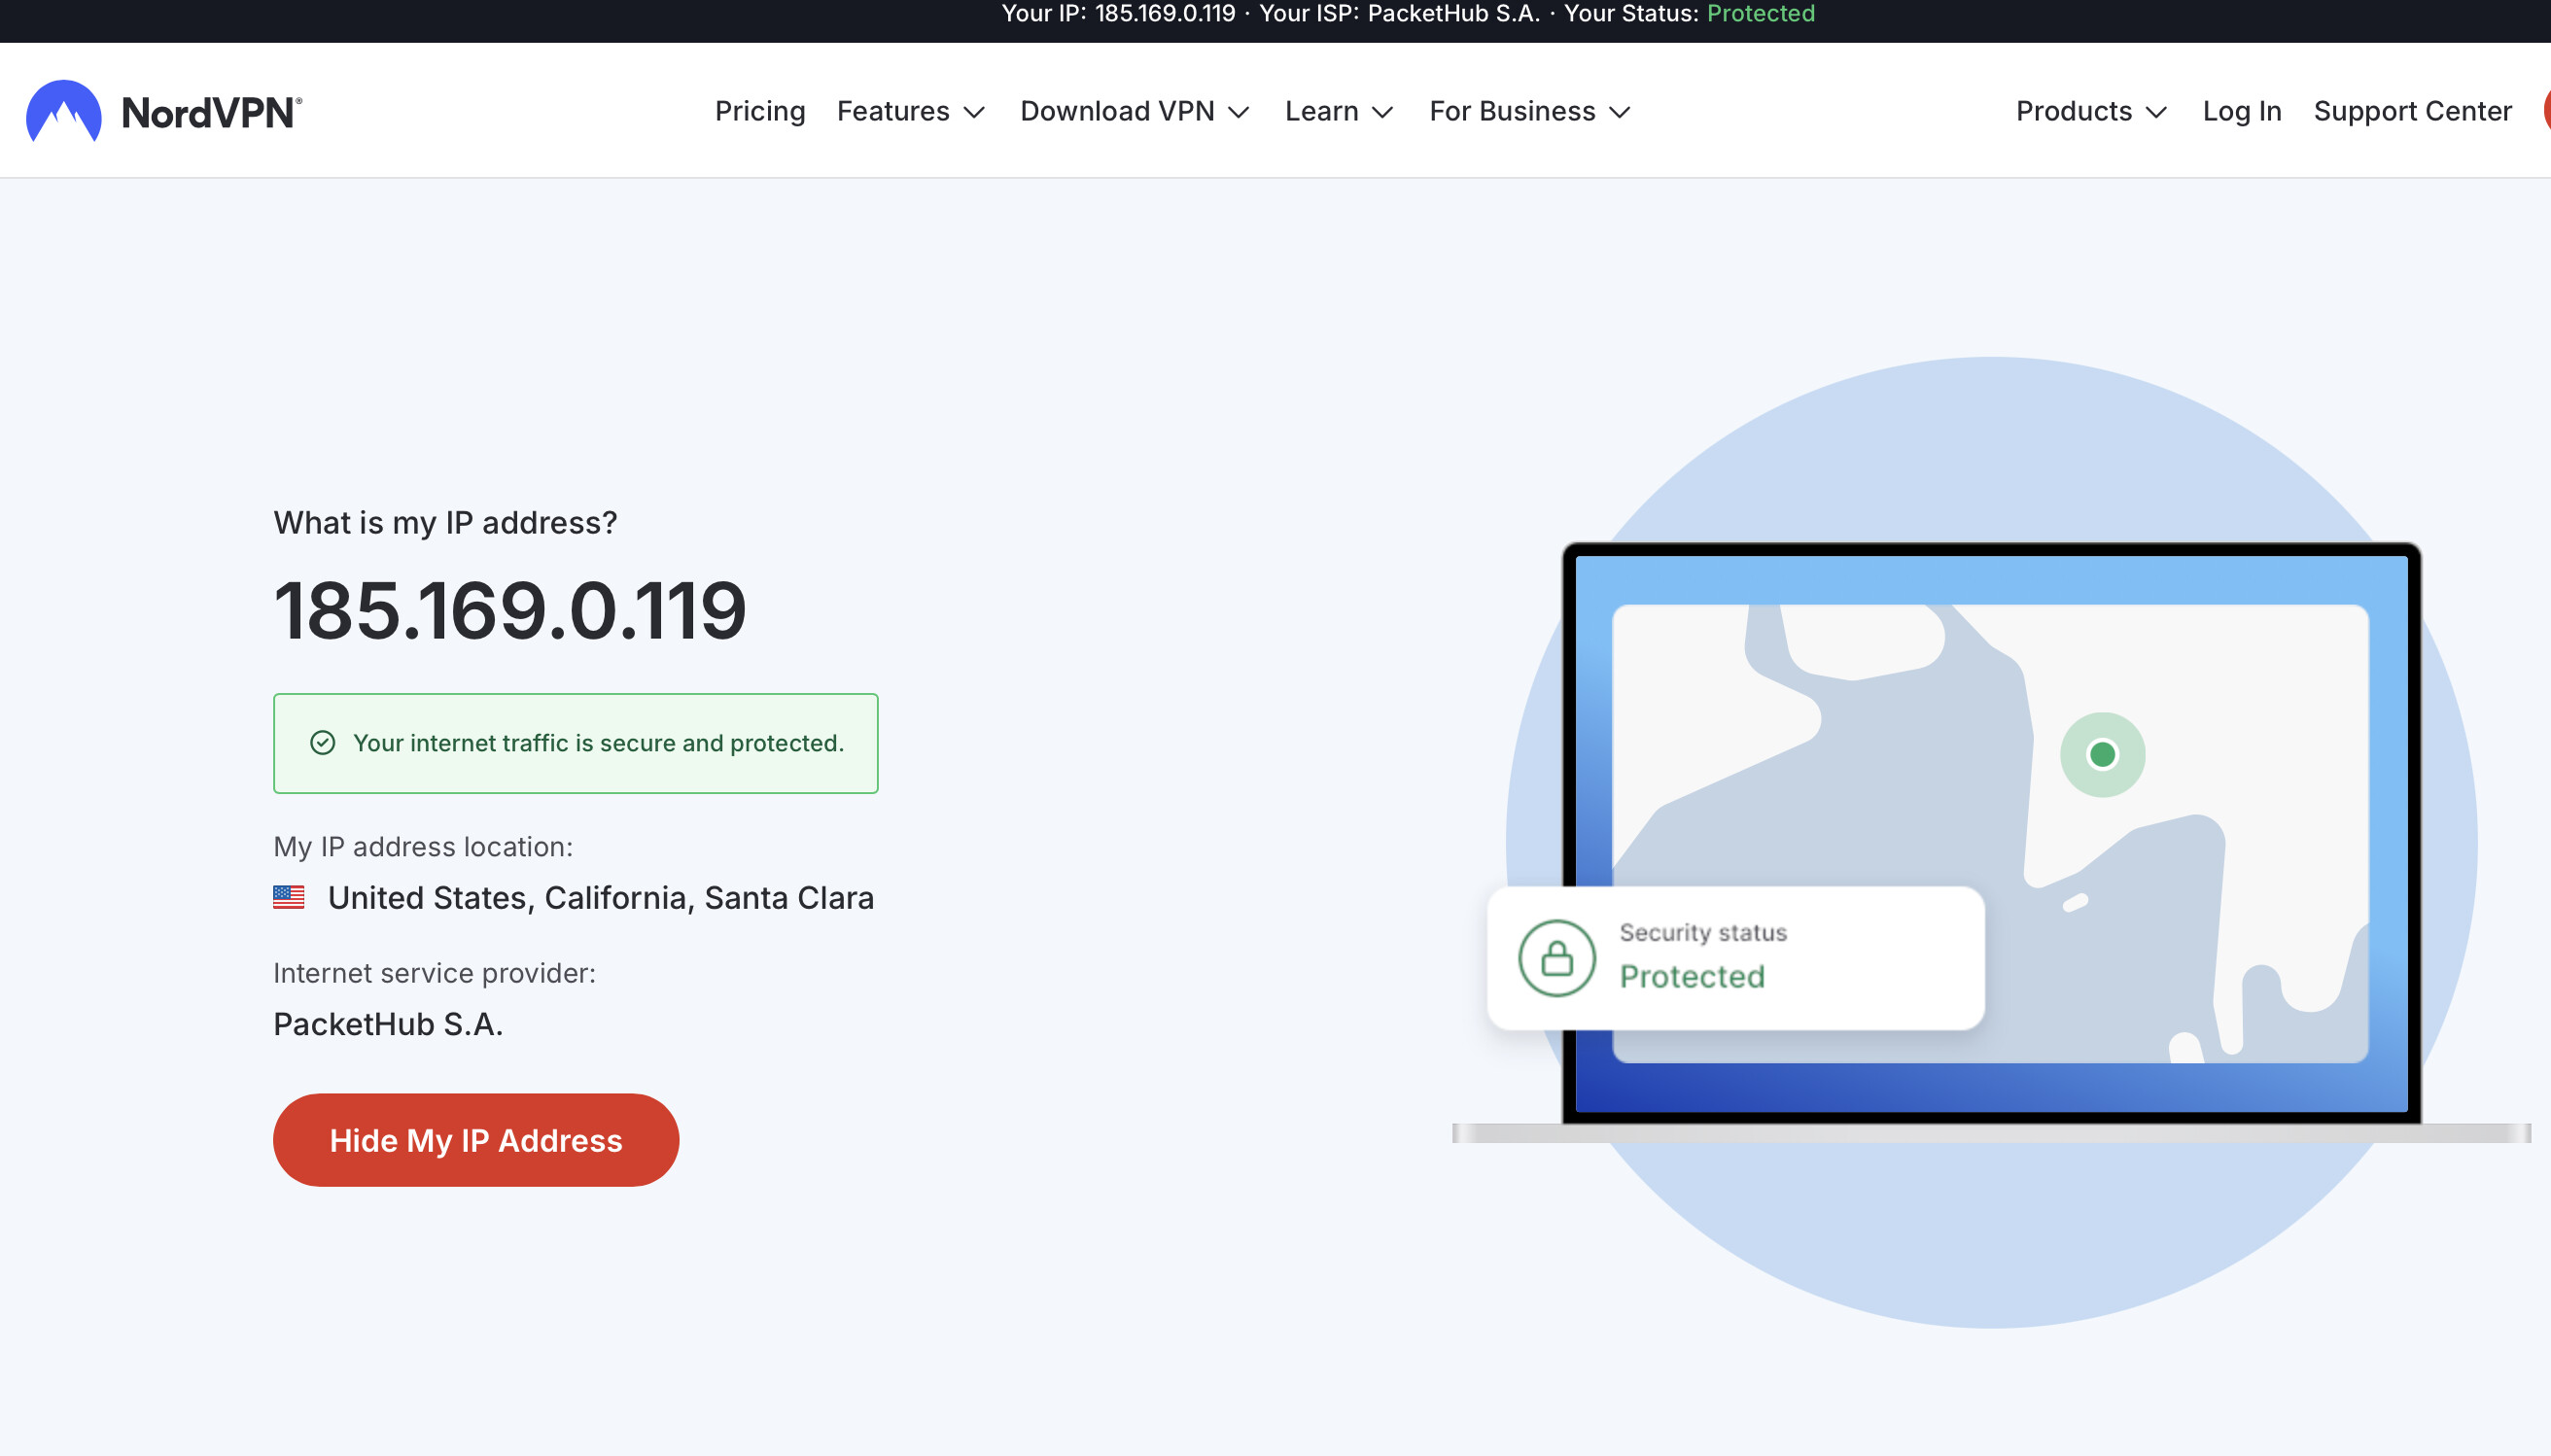This screenshot has width=2551, height=1456.
Task: Click the red circle icon at the right edge of the navigation bar
Action: pos(2545,111)
